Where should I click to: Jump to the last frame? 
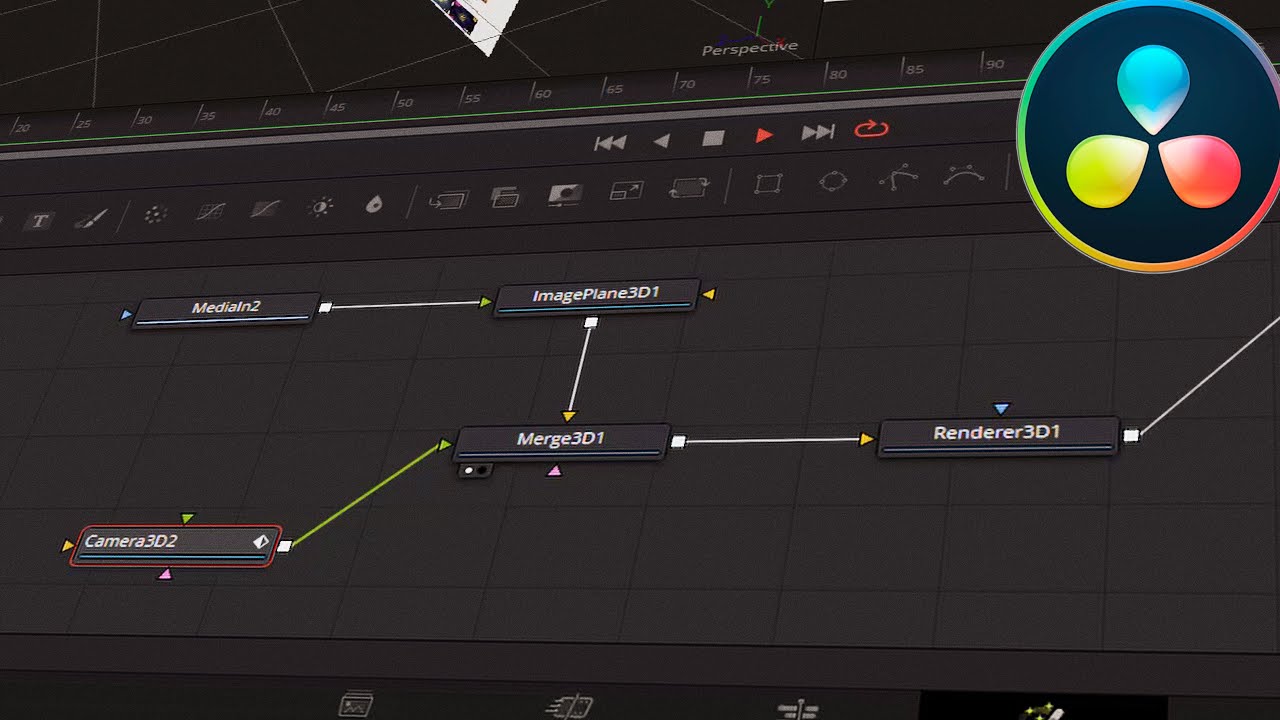coord(818,132)
